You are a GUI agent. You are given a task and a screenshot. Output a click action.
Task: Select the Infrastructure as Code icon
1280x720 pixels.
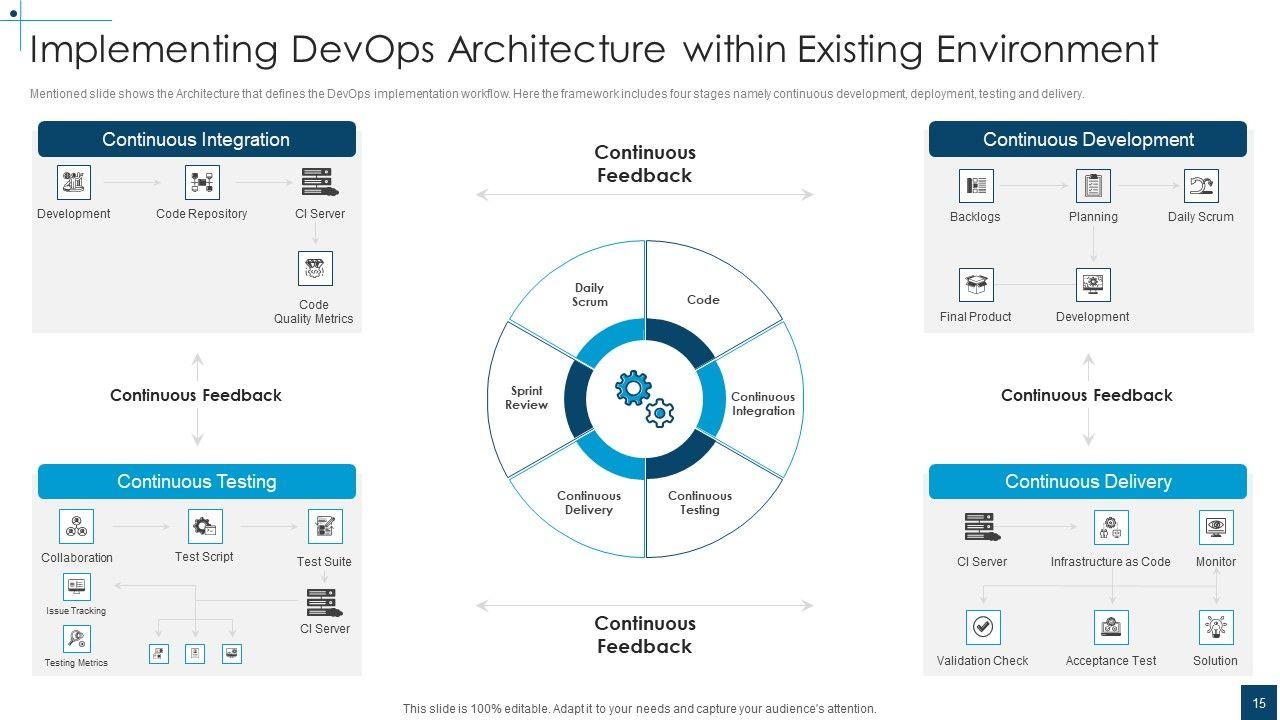click(1111, 527)
